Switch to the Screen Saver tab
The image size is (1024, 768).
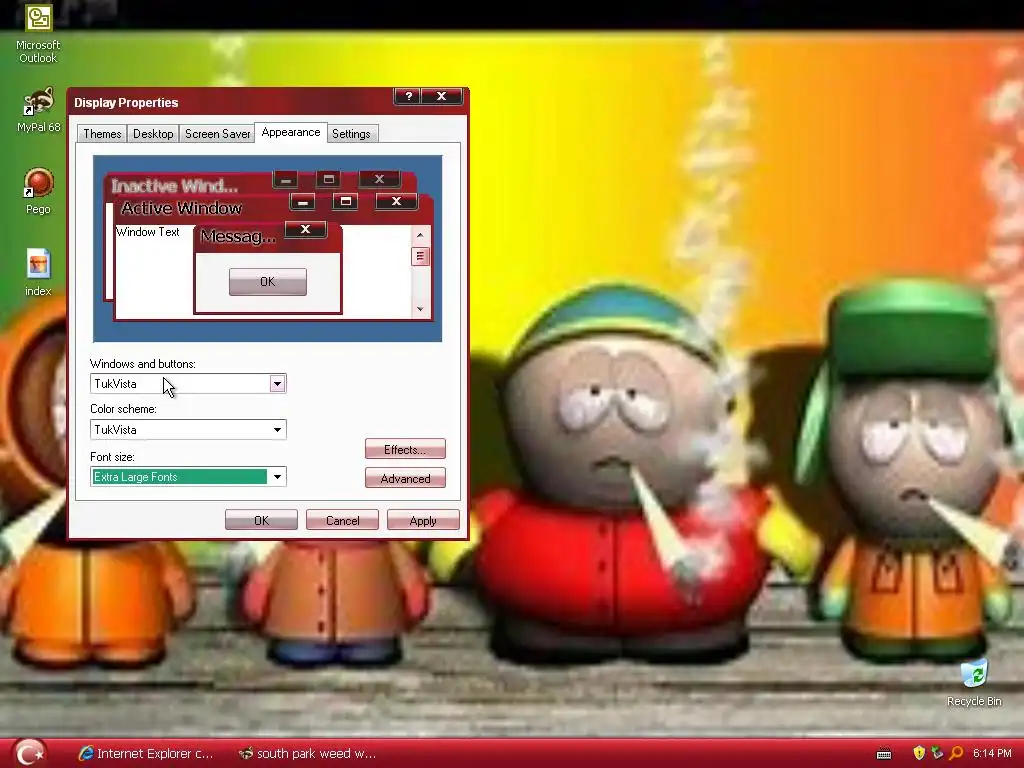(217, 134)
